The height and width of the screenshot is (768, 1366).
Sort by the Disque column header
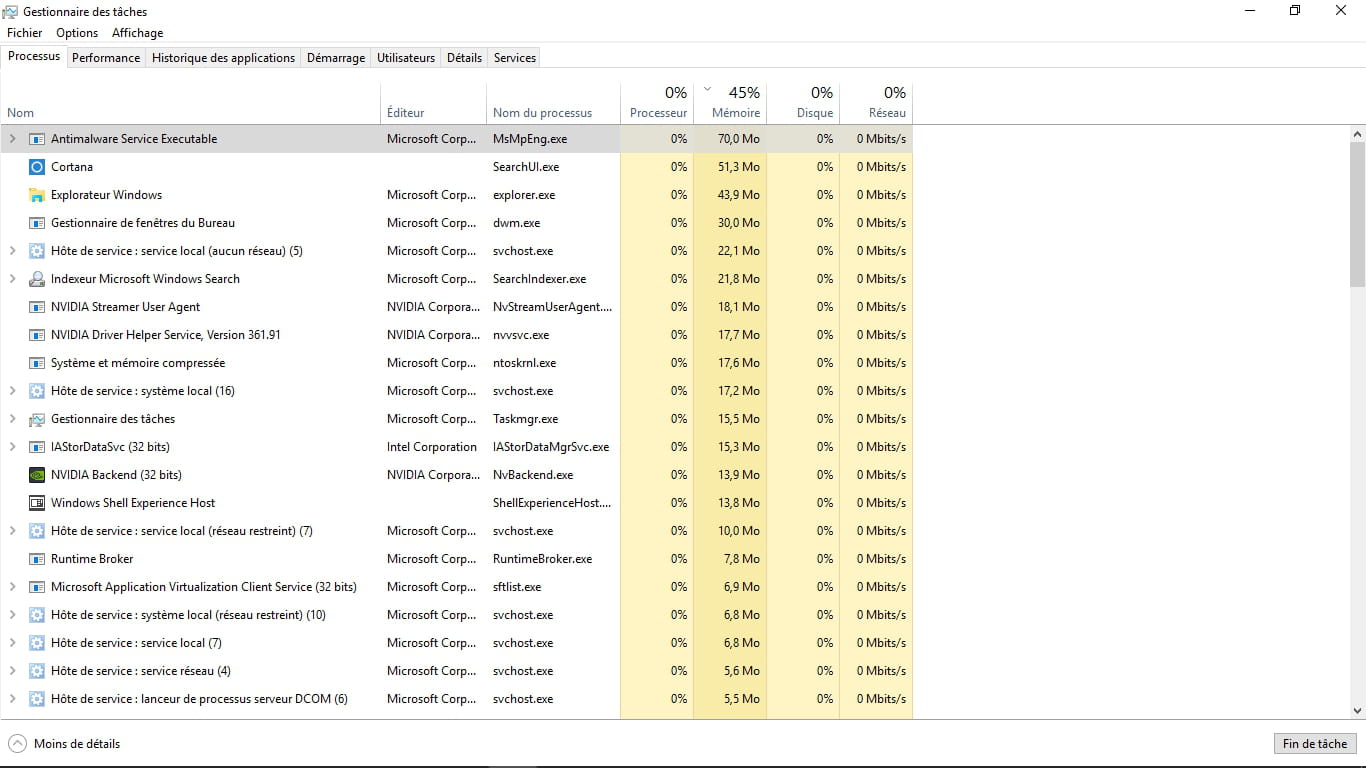coord(803,103)
